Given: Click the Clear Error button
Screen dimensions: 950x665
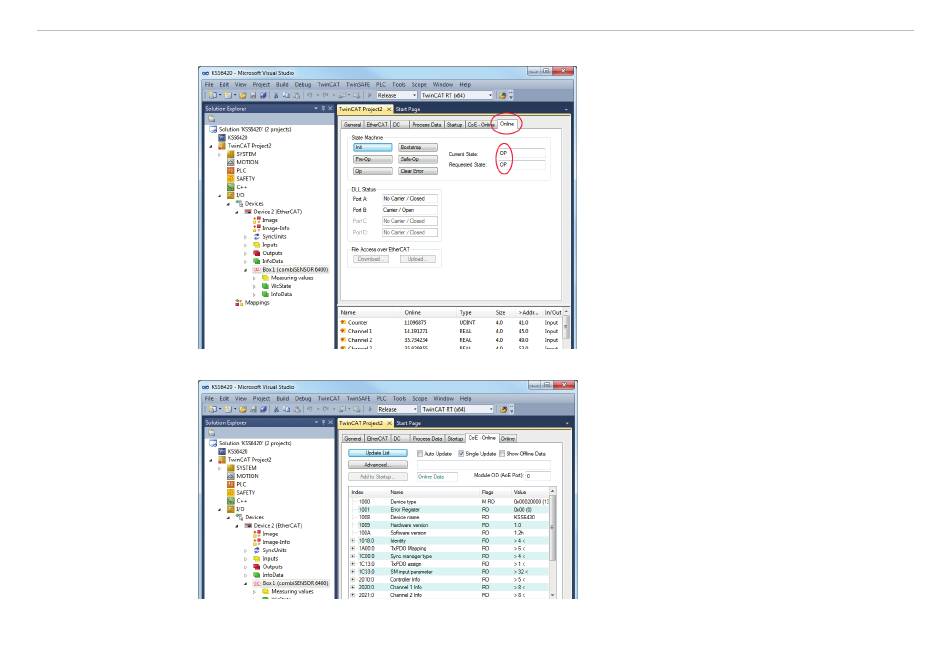Looking at the screenshot, I should [417, 171].
